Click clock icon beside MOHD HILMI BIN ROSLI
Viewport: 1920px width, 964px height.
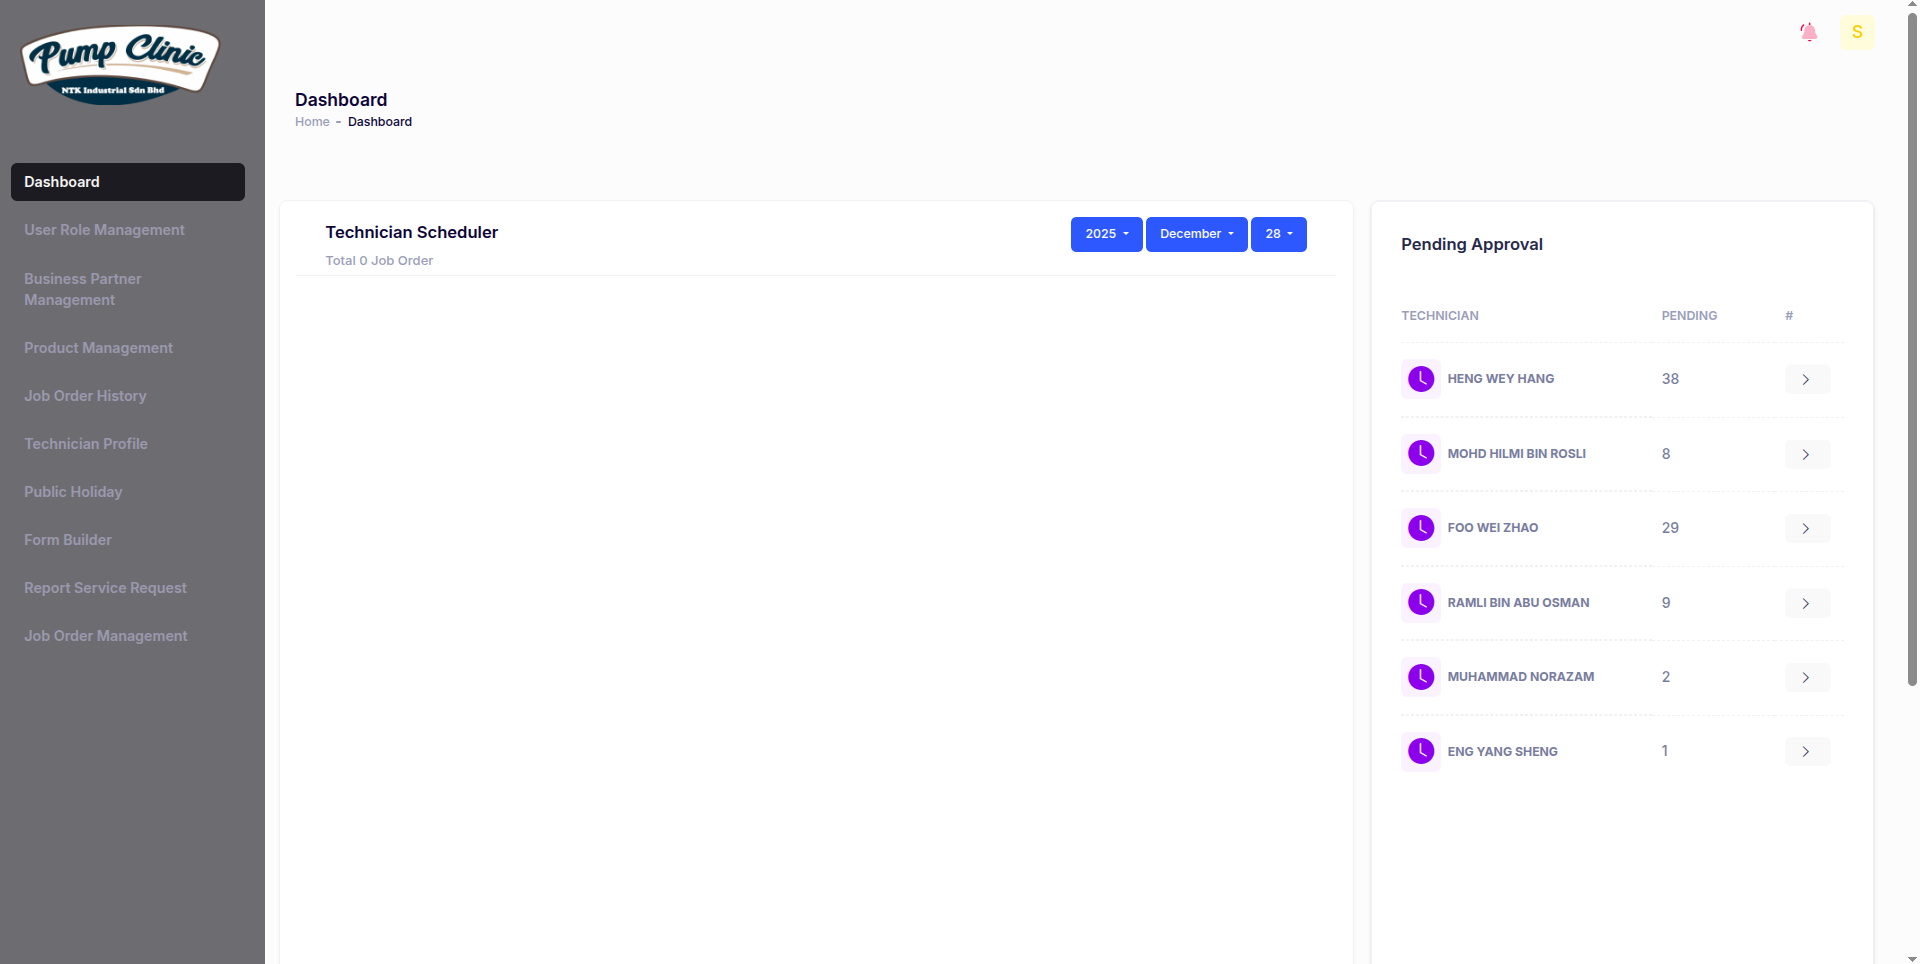tap(1421, 454)
